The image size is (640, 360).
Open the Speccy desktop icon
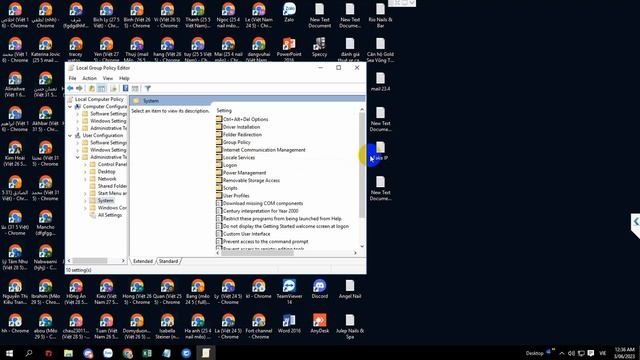click(320, 47)
